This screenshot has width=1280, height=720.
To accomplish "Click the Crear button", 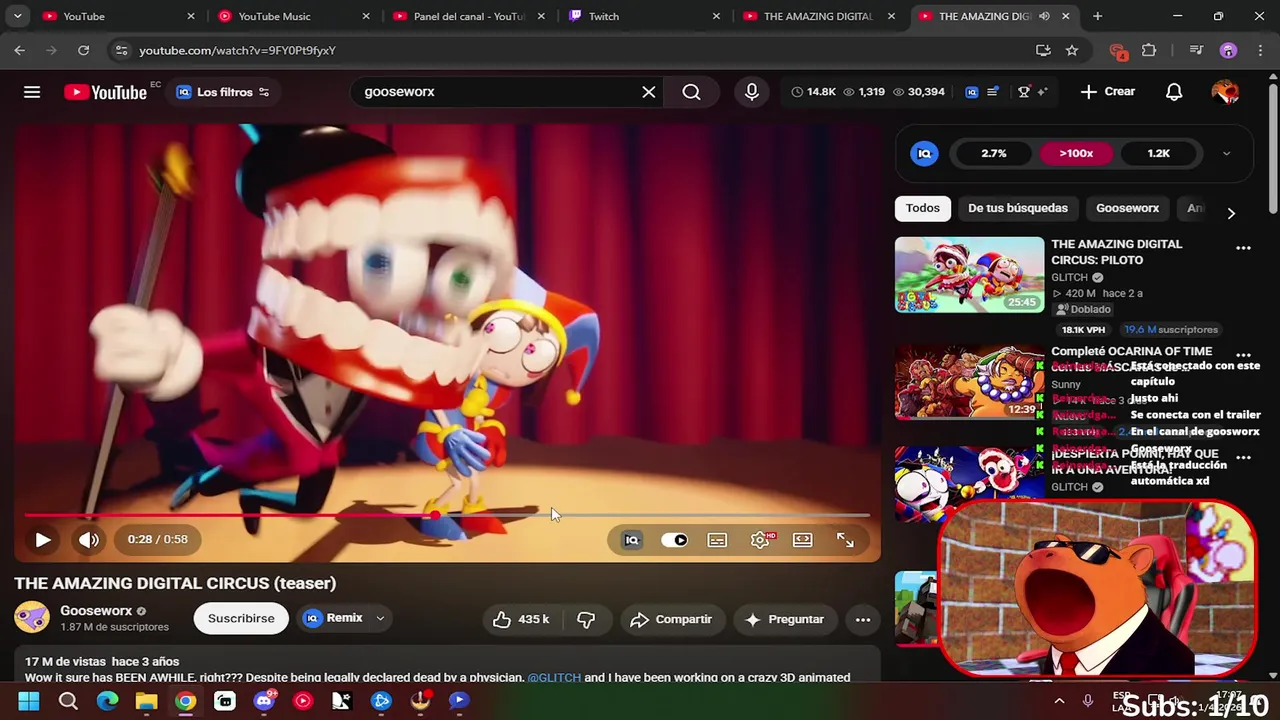I will [1108, 92].
